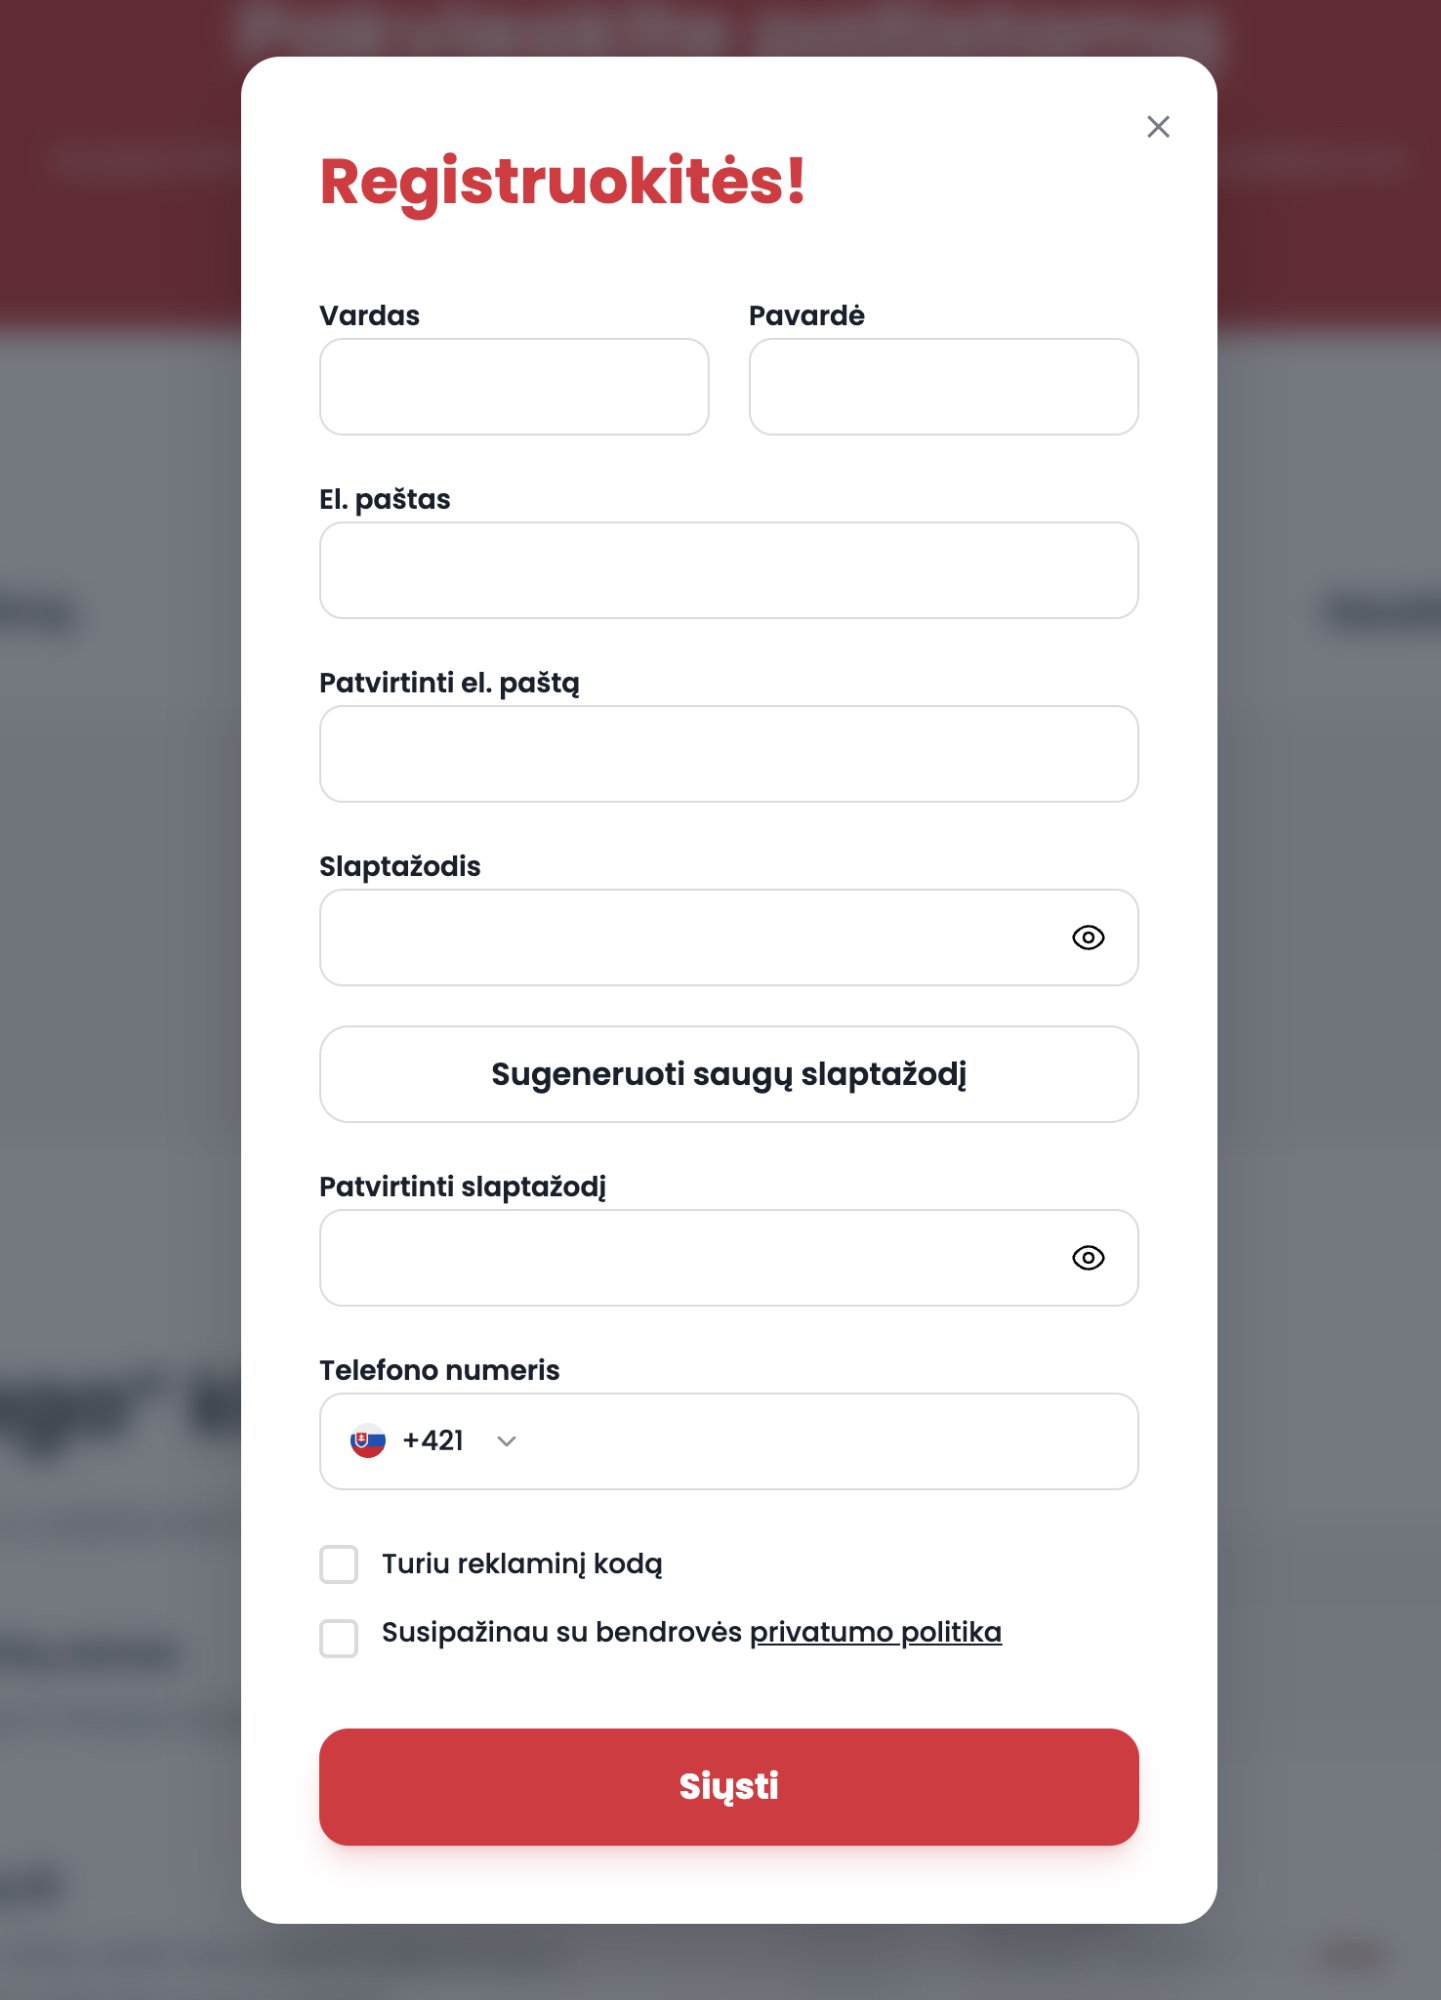This screenshot has height=2000, width=1441.
Task: Open the privatumo politika link
Action: pos(875,1632)
